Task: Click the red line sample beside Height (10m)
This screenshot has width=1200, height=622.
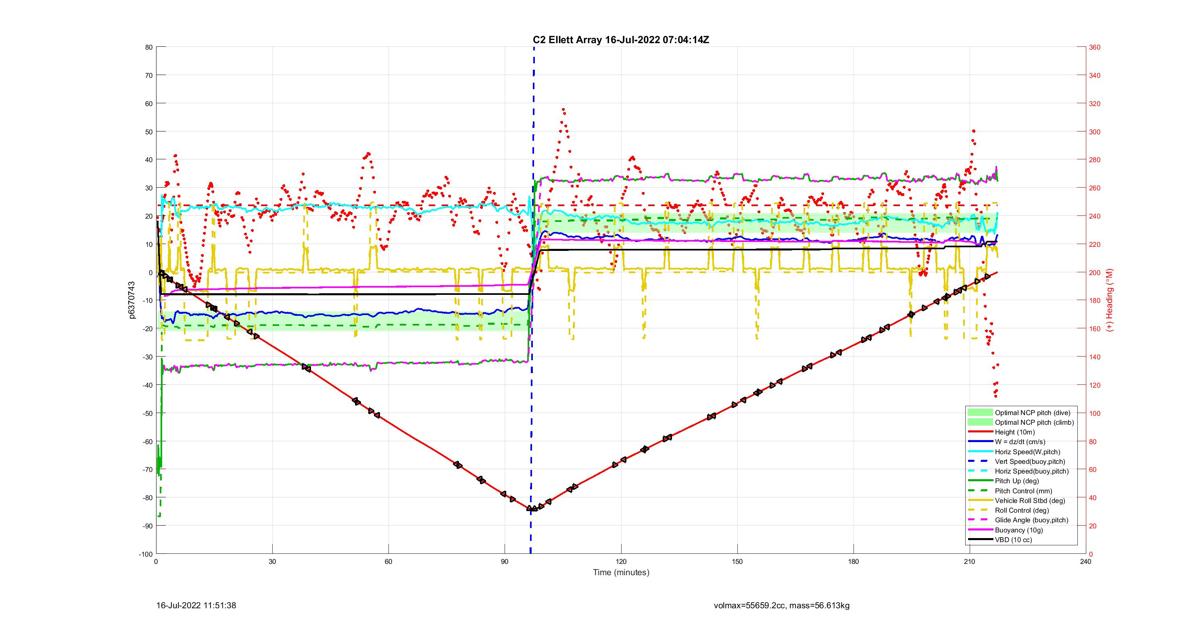Action: point(980,432)
